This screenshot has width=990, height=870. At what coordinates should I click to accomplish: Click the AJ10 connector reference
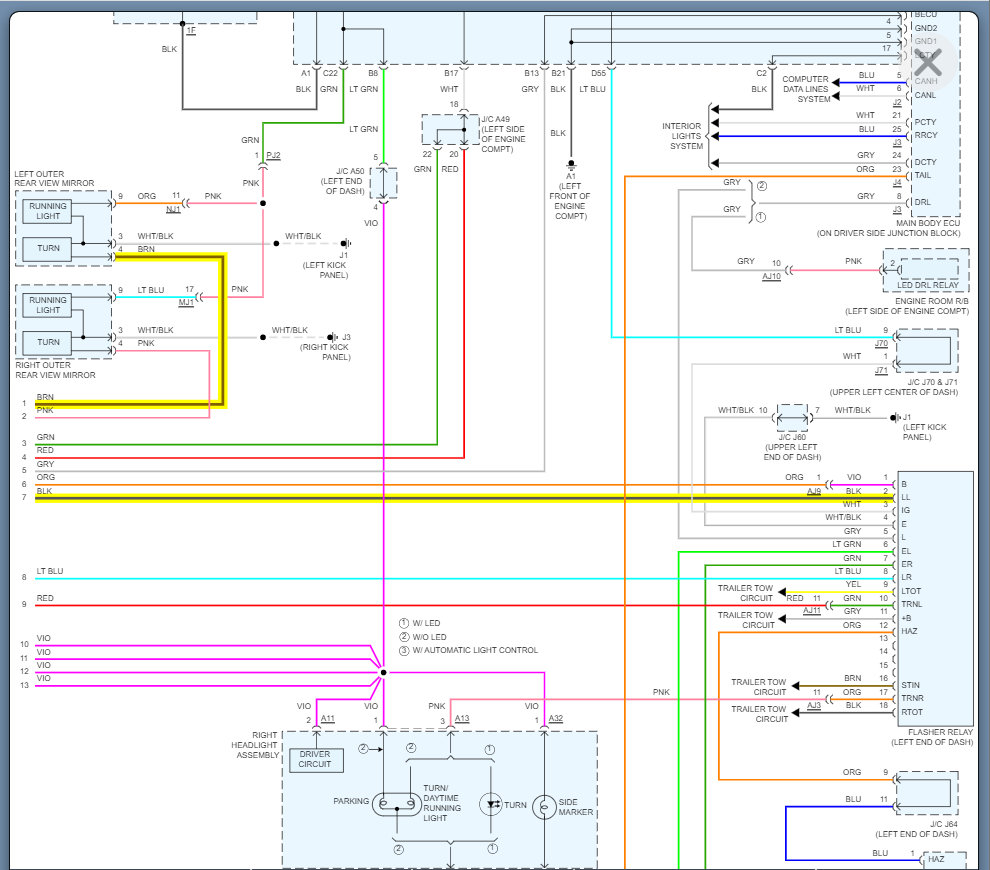(x=772, y=276)
